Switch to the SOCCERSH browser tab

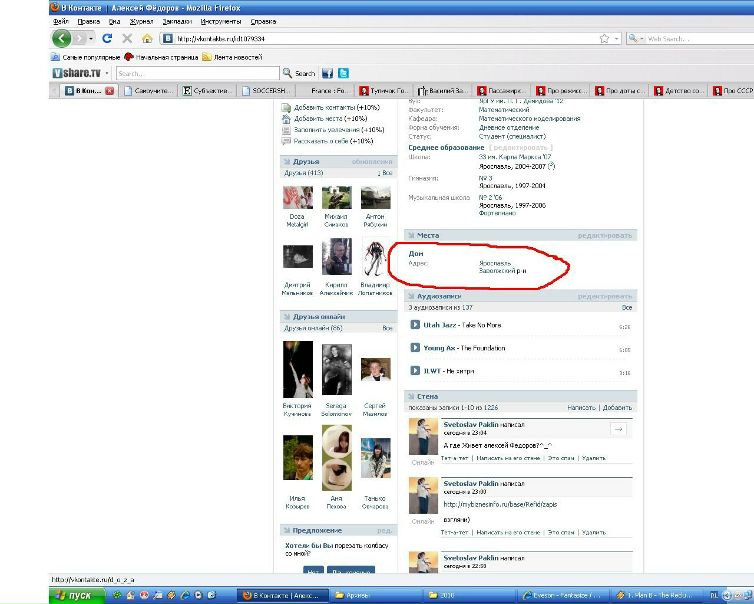pyautogui.click(x=267, y=91)
